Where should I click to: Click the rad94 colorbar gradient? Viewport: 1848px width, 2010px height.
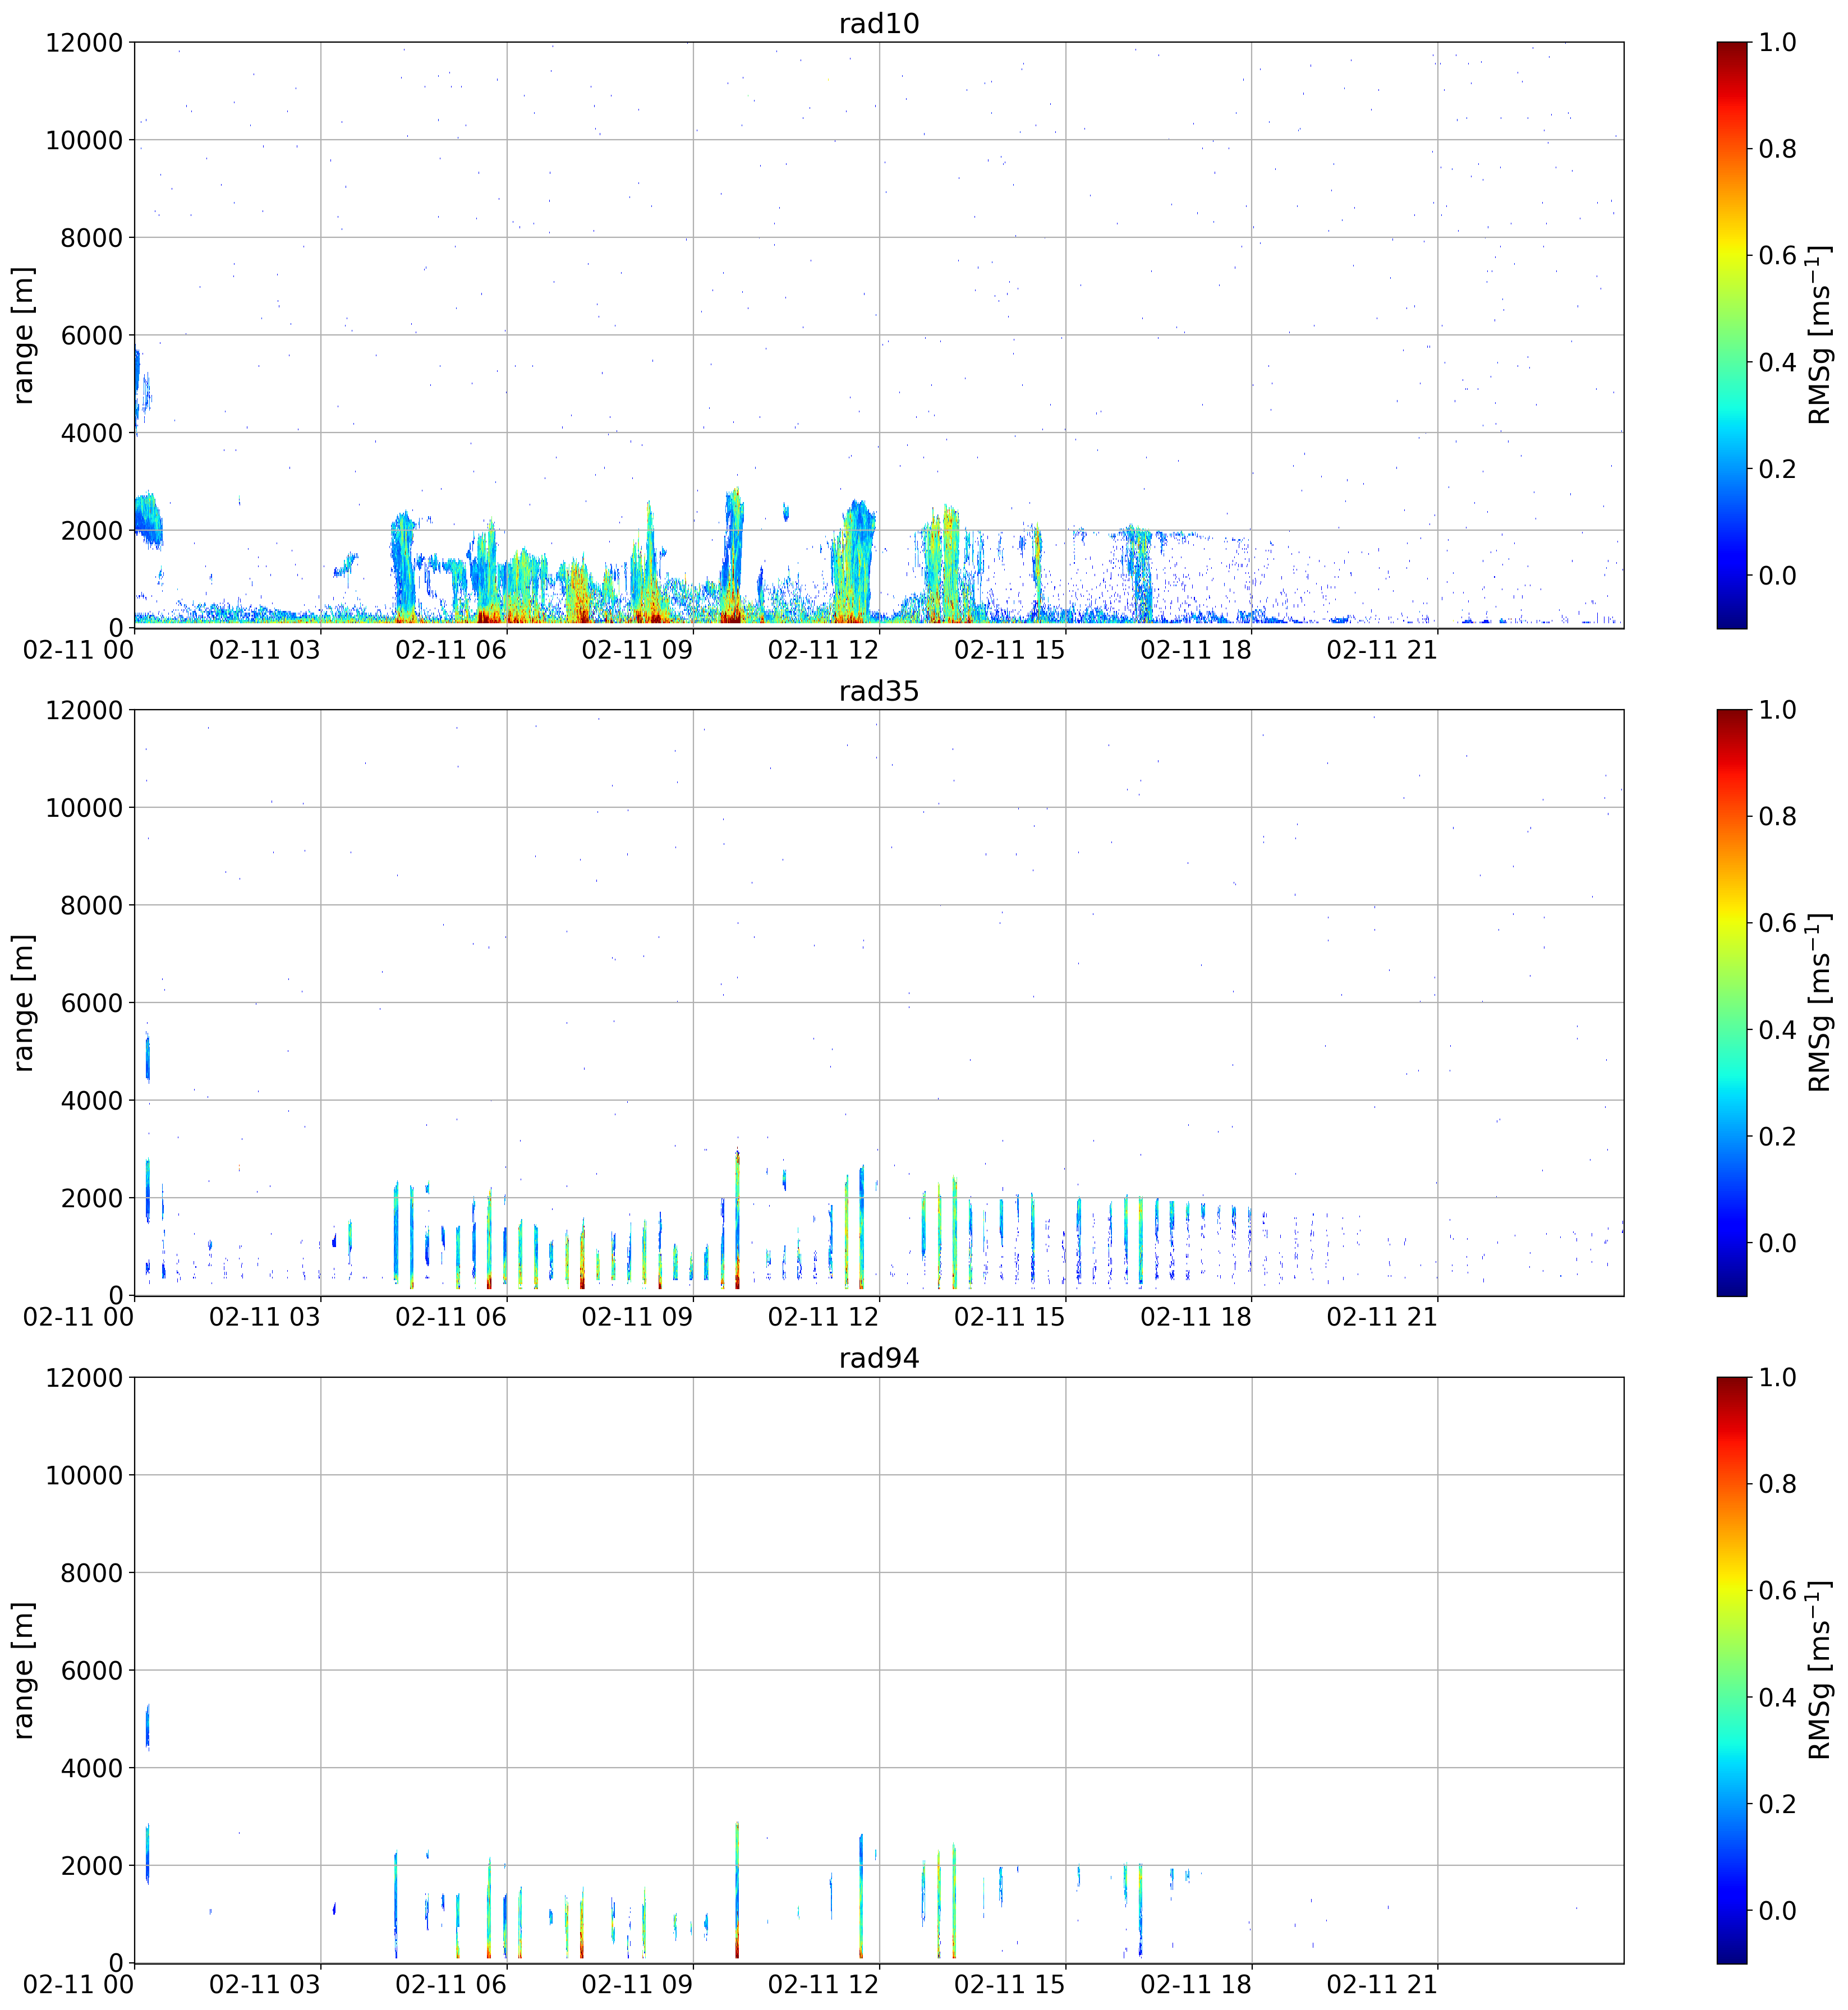coord(1732,1670)
